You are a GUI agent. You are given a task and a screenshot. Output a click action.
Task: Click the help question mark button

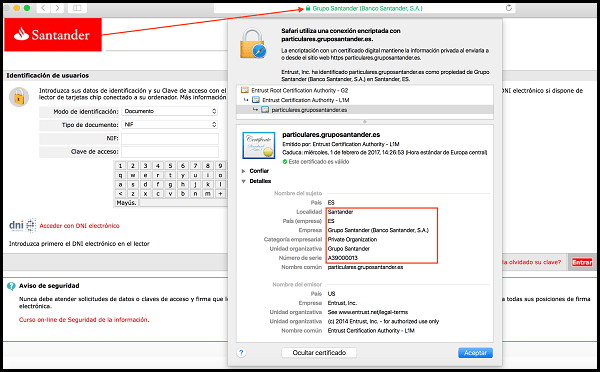click(241, 352)
